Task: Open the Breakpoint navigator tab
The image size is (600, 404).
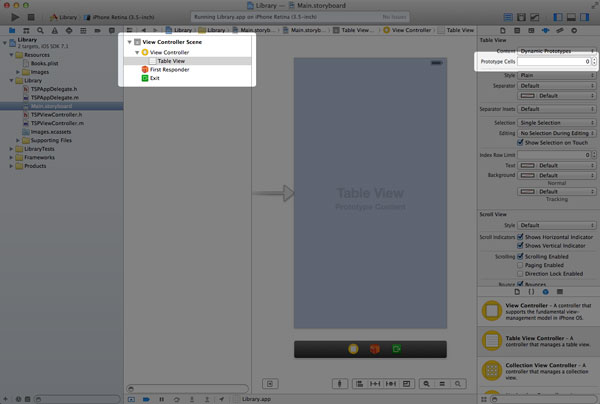Action: (98, 30)
